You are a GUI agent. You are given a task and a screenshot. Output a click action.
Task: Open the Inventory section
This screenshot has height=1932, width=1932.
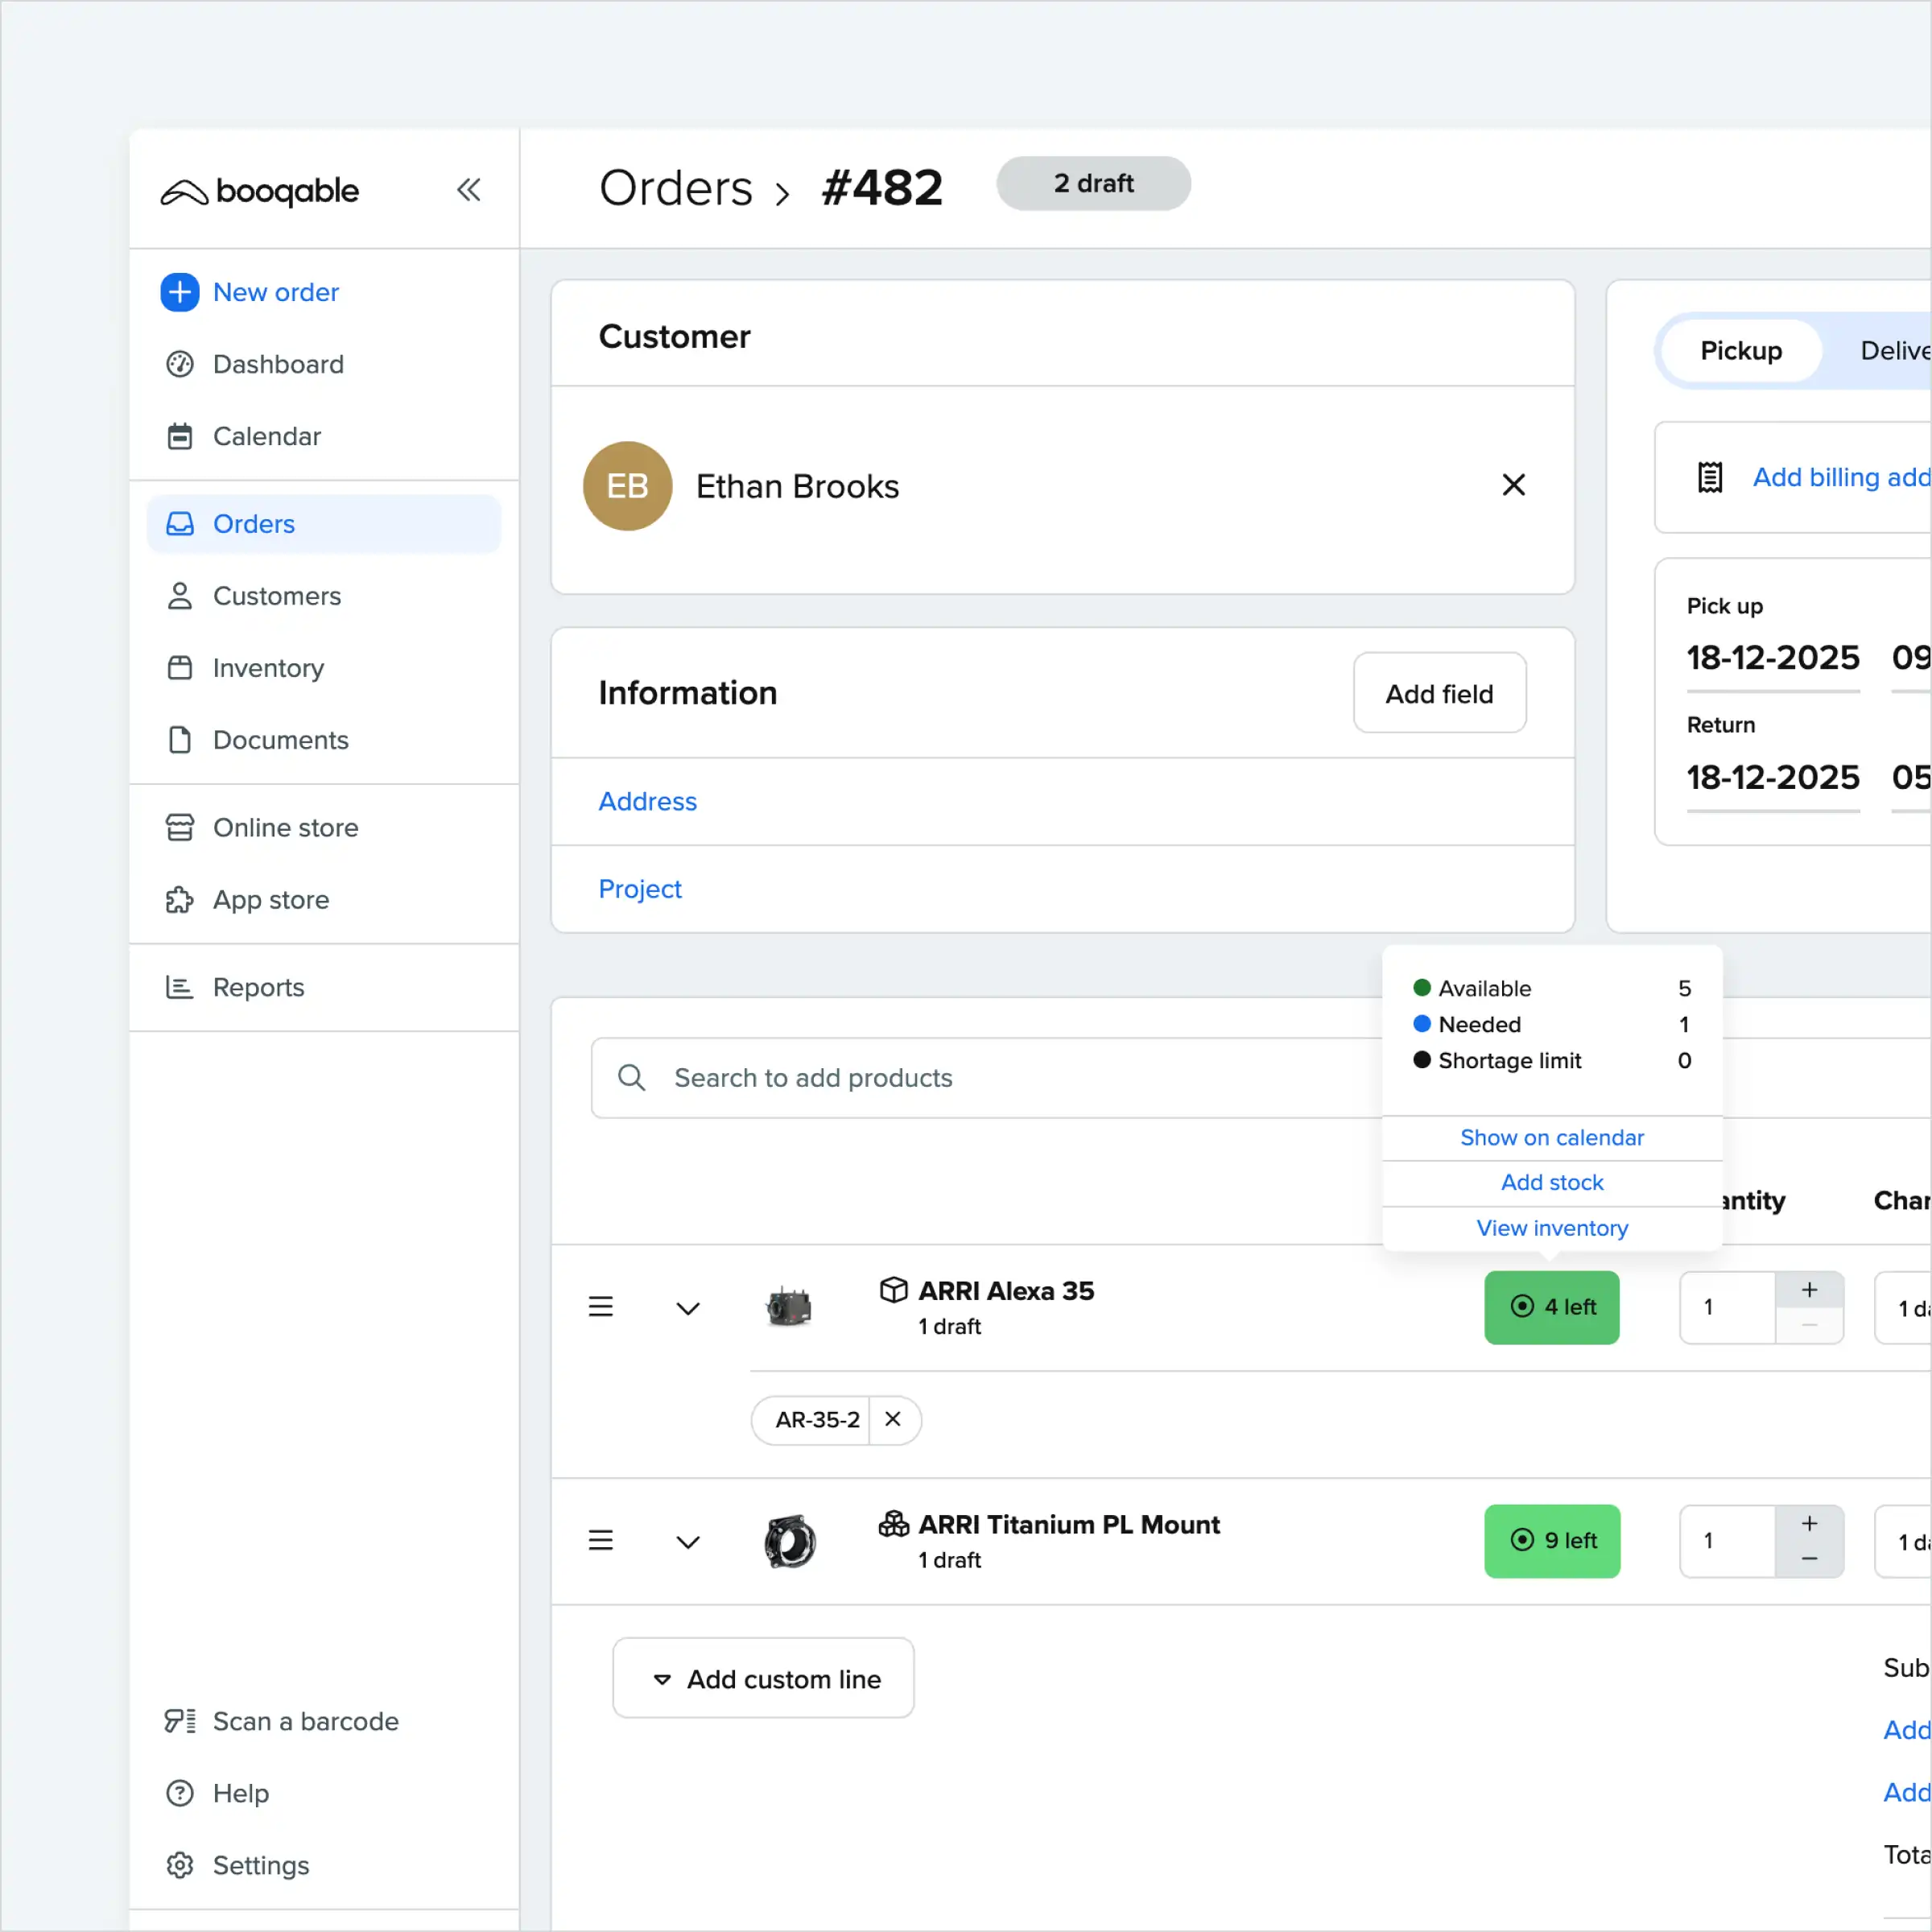(x=268, y=668)
